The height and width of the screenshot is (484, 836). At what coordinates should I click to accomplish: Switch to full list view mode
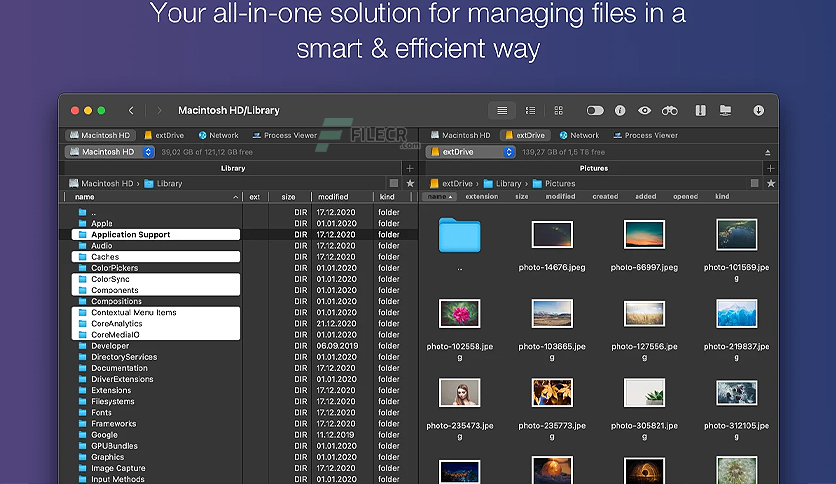click(x=502, y=110)
